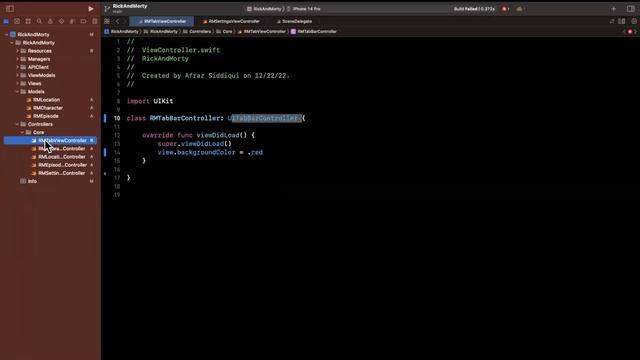Image resolution: width=640 pixels, height=360 pixels.
Task: Click the plus library button
Action: click(613, 9)
